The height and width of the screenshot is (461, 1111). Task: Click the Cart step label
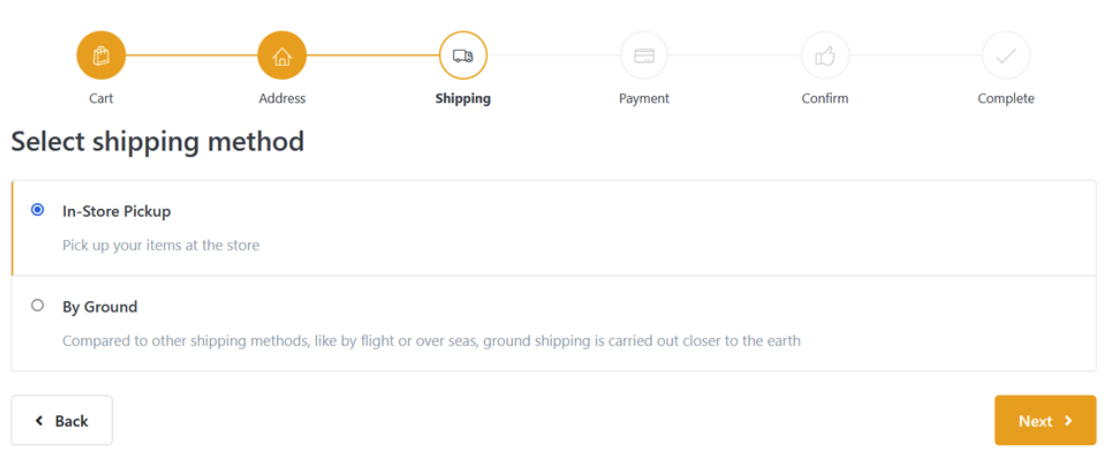101,99
